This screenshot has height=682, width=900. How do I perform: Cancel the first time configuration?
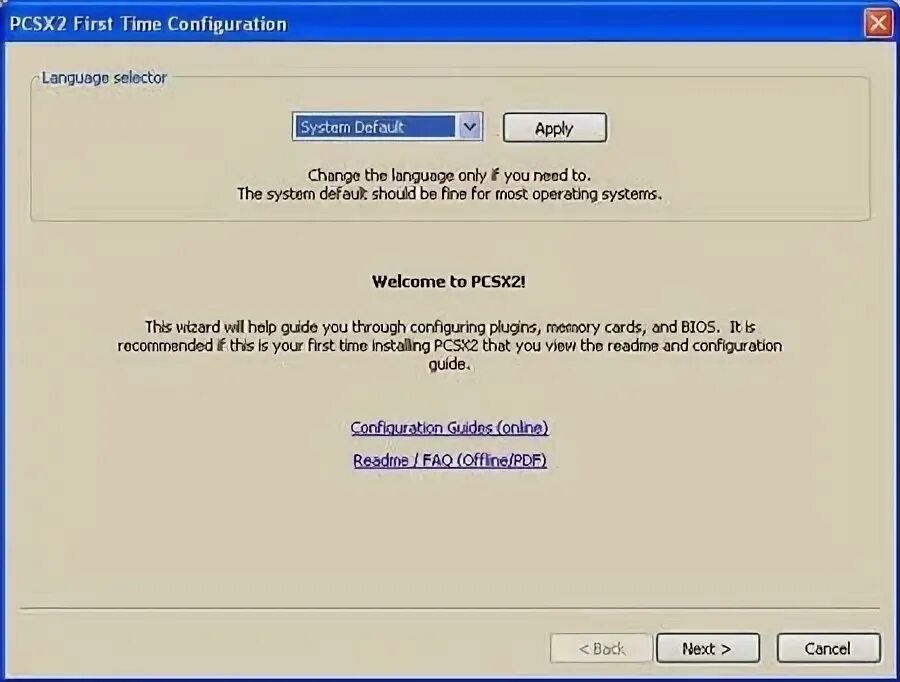click(x=828, y=648)
